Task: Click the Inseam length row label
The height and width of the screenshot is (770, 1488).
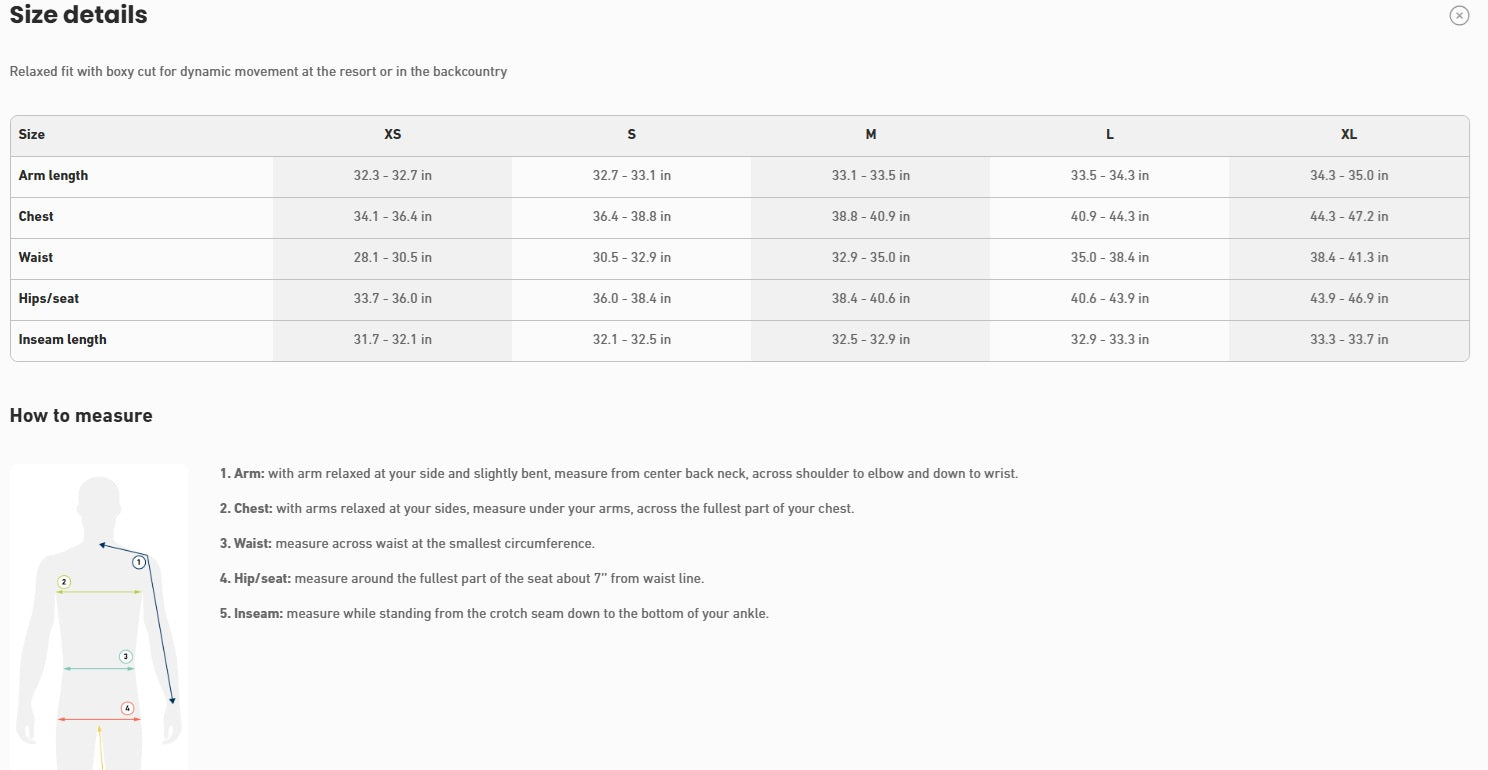Action: (x=62, y=340)
